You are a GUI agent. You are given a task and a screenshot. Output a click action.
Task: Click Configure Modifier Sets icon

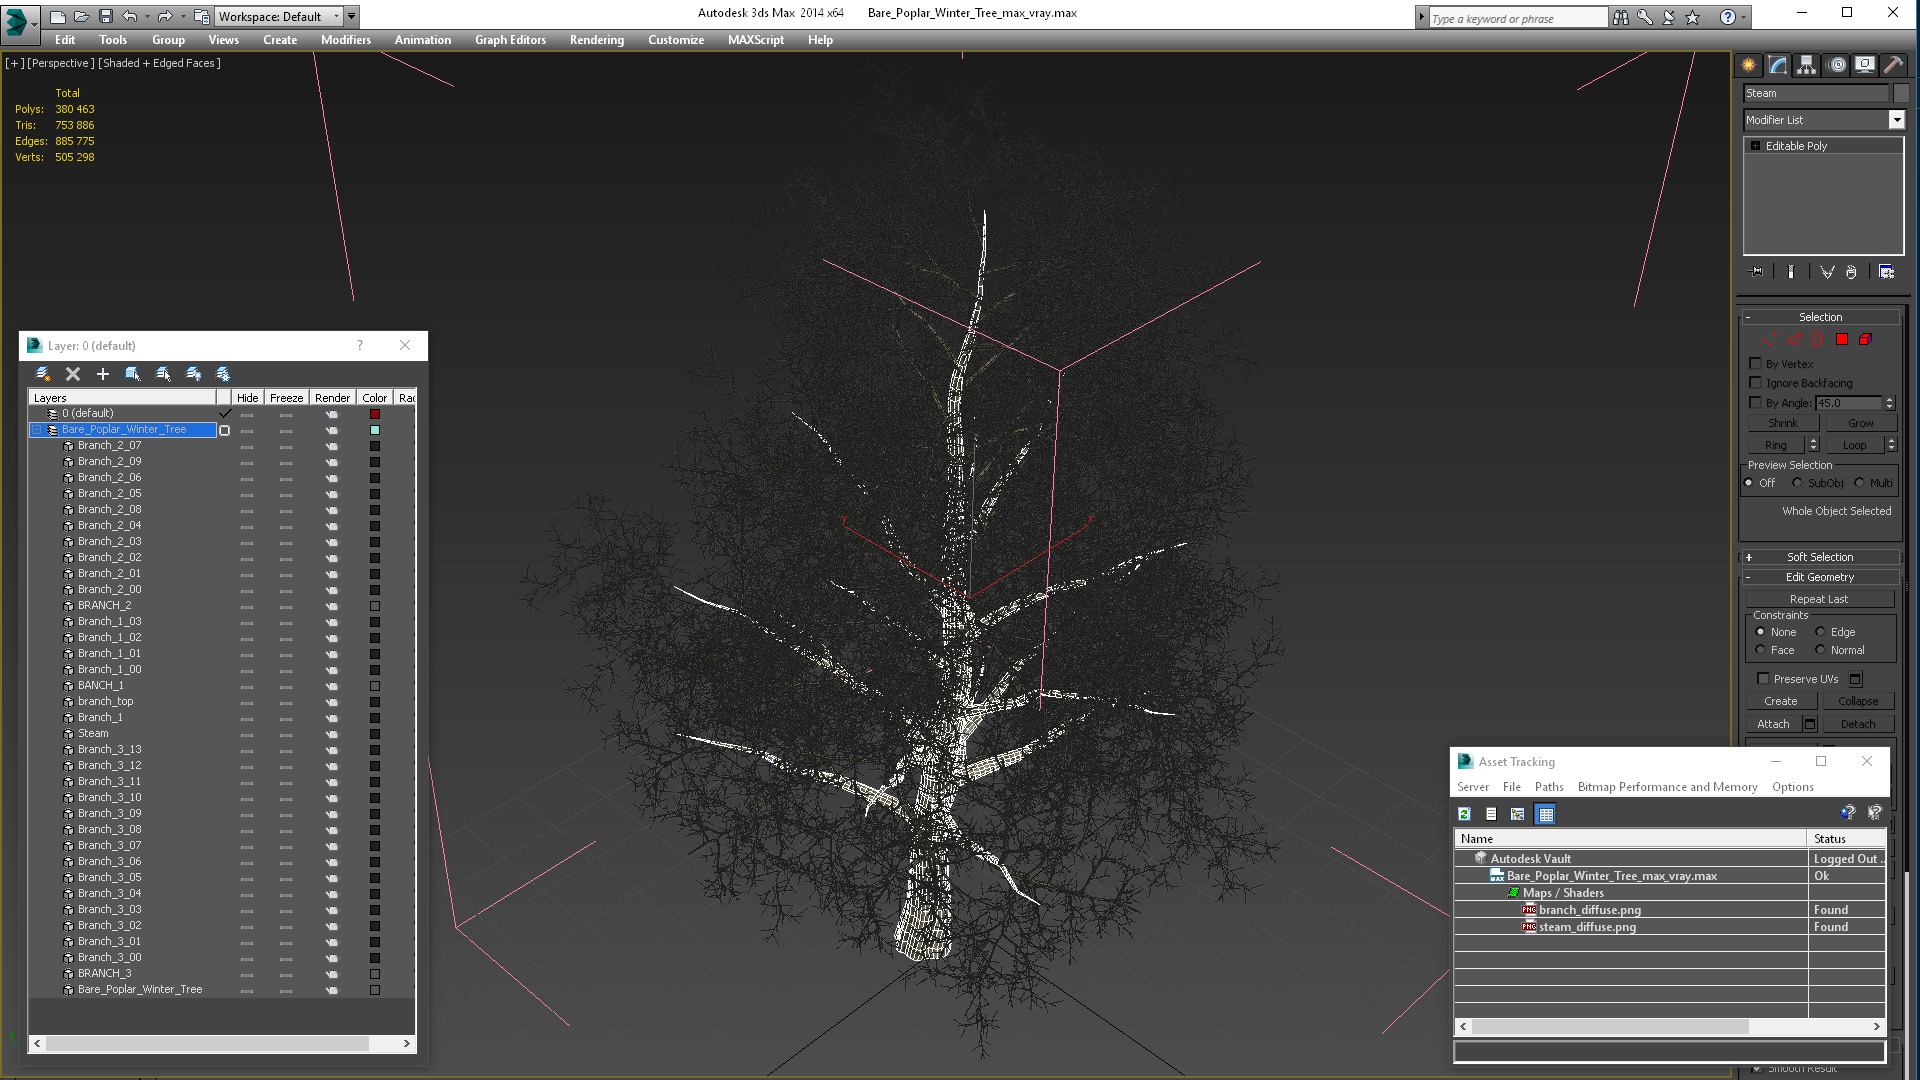tap(1886, 272)
